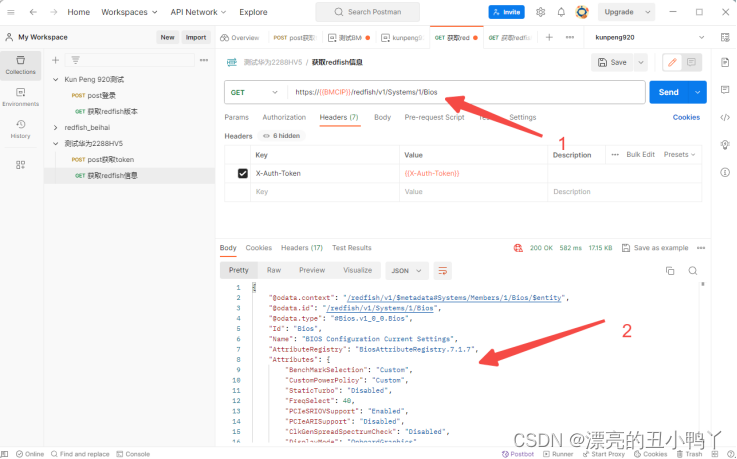
Task: Collapse the Kun Peng 920测试 collection
Action: [x=56, y=79]
